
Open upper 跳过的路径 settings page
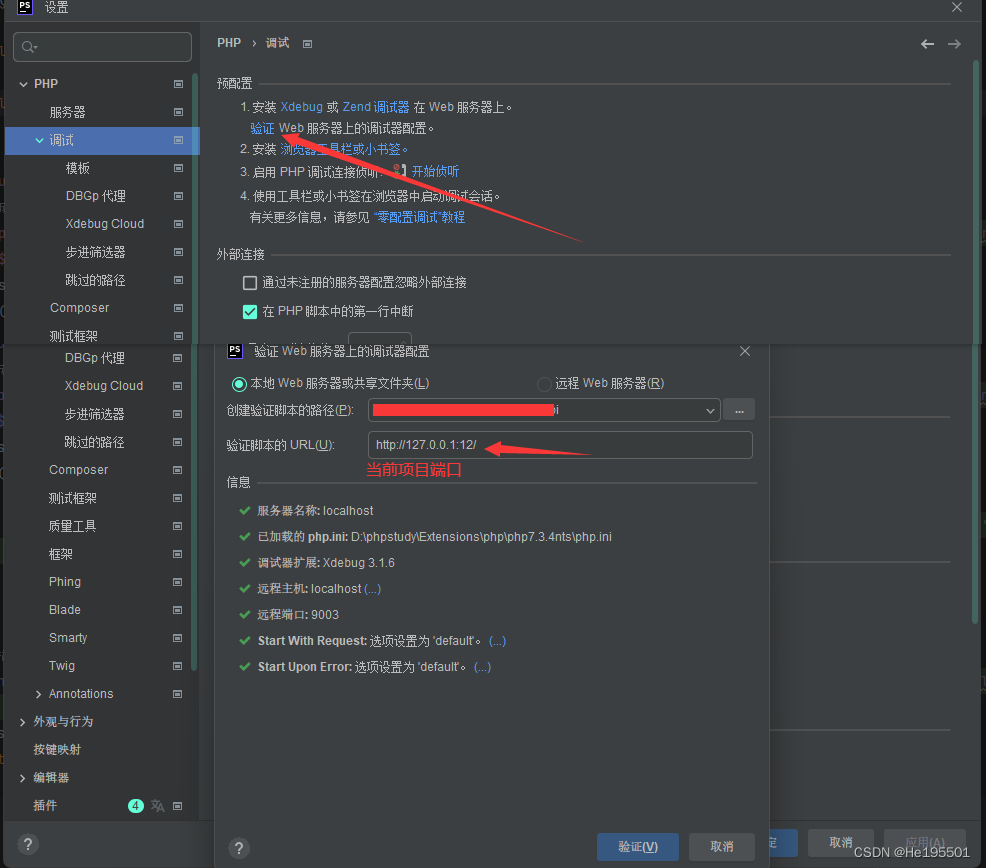95,280
